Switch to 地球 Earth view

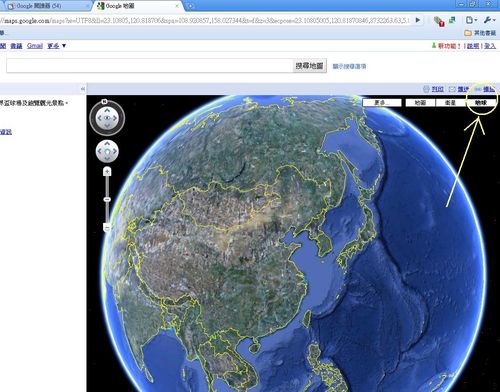pyautogui.click(x=481, y=103)
